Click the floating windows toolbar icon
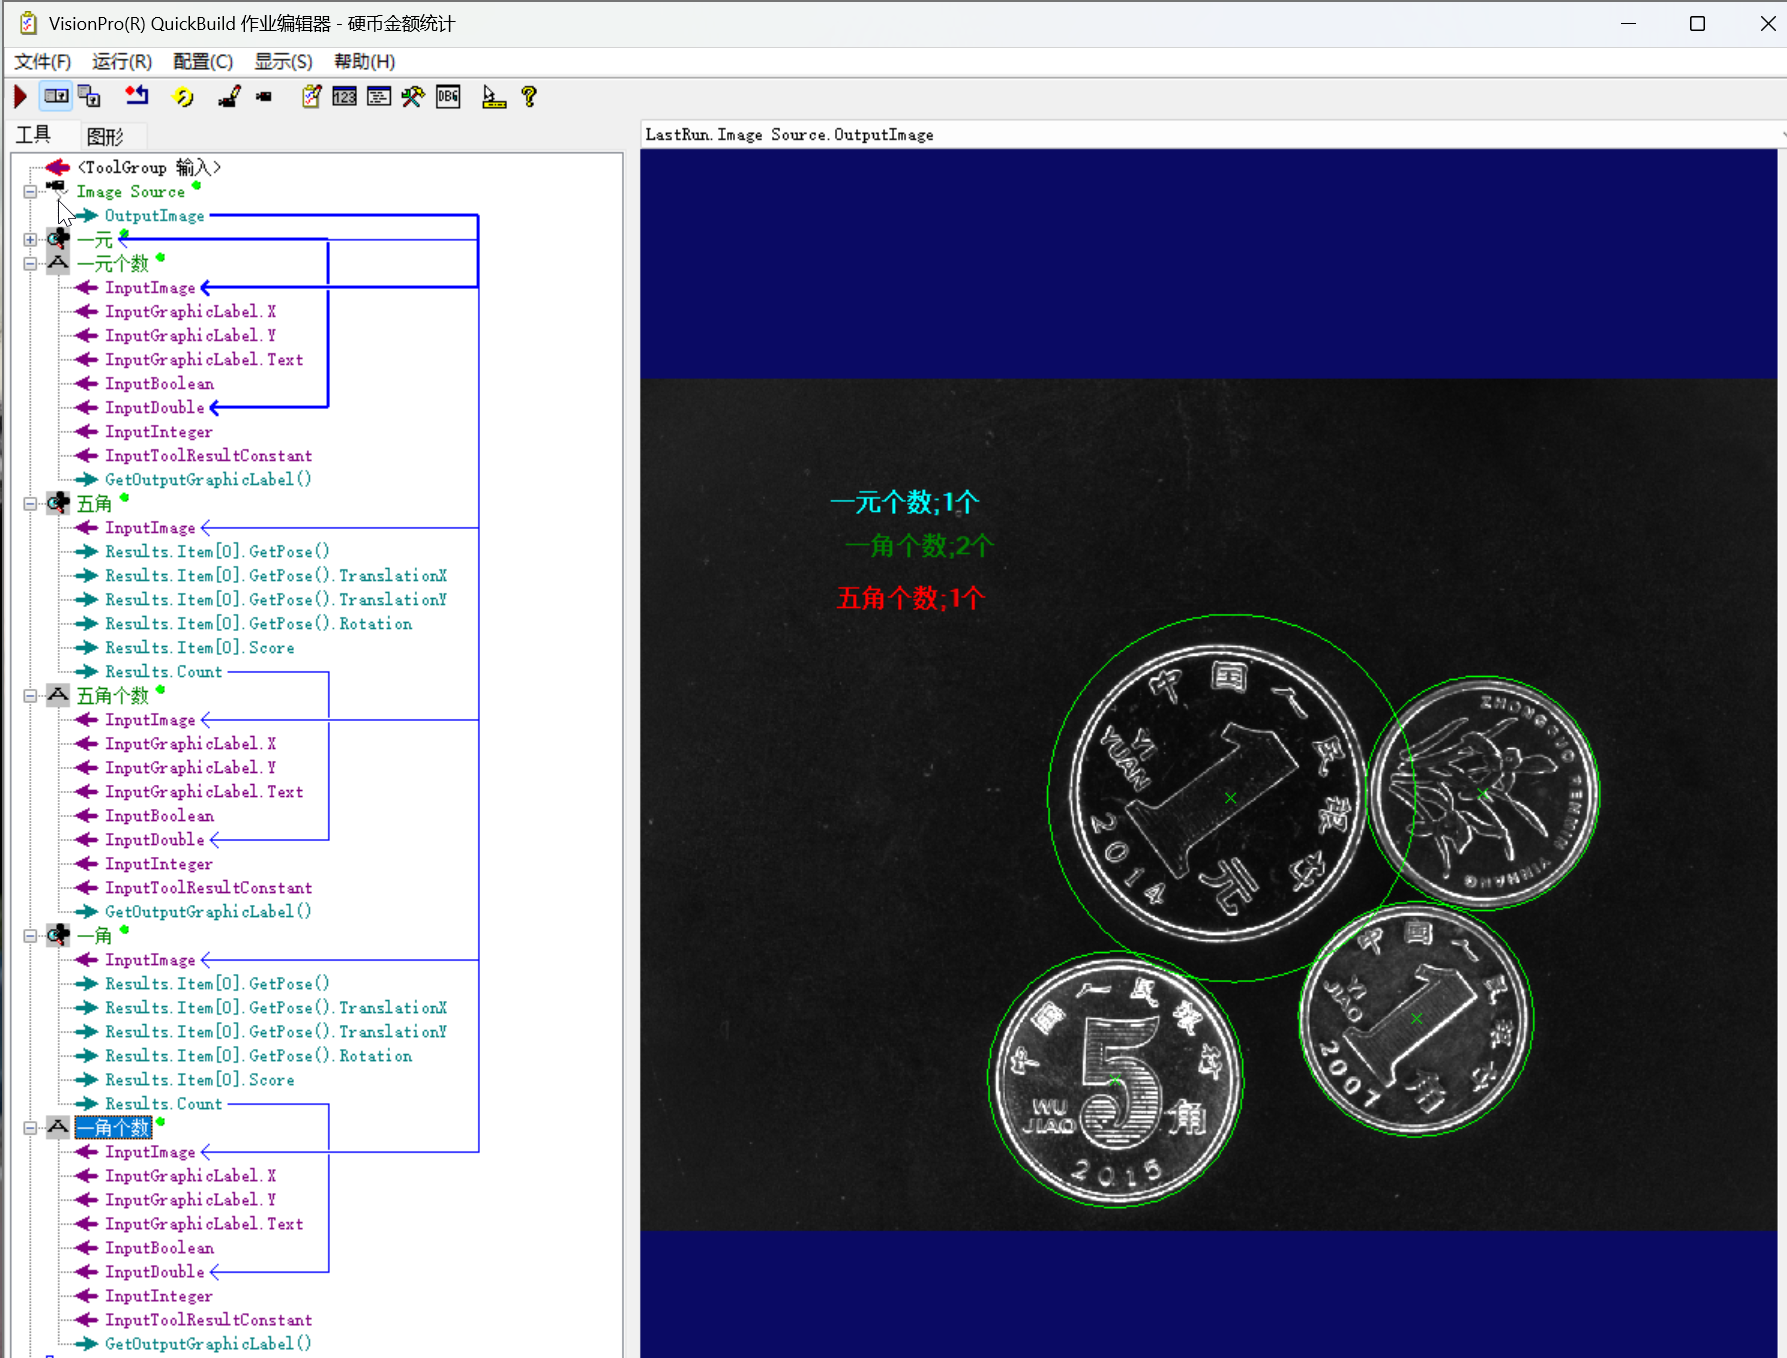 click(x=90, y=97)
